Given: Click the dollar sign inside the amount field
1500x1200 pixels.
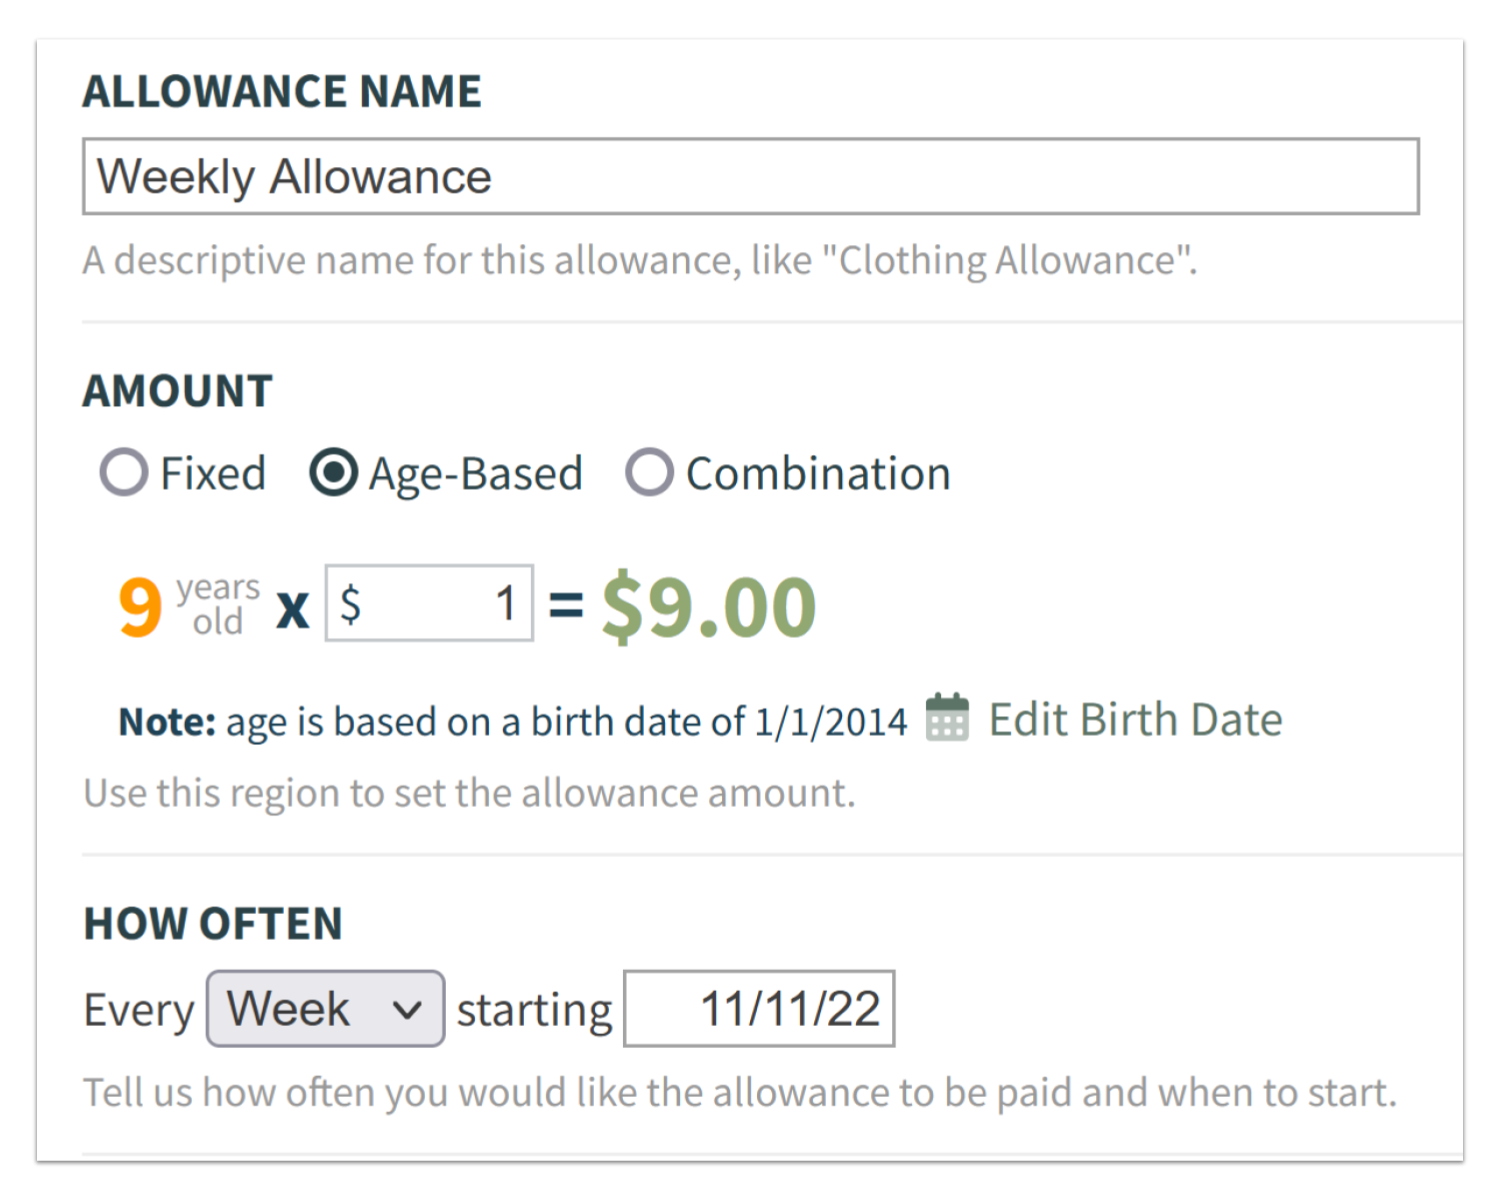Looking at the screenshot, I should (x=350, y=604).
